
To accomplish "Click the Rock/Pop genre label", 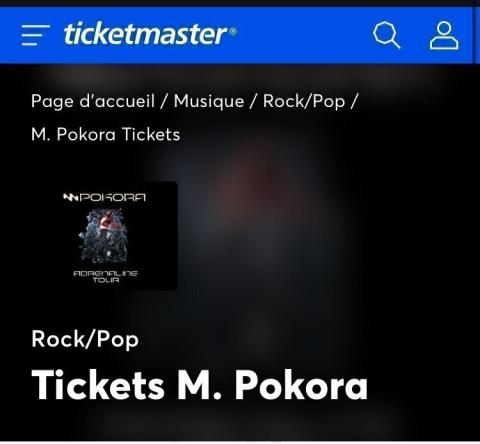I will click(85, 339).
